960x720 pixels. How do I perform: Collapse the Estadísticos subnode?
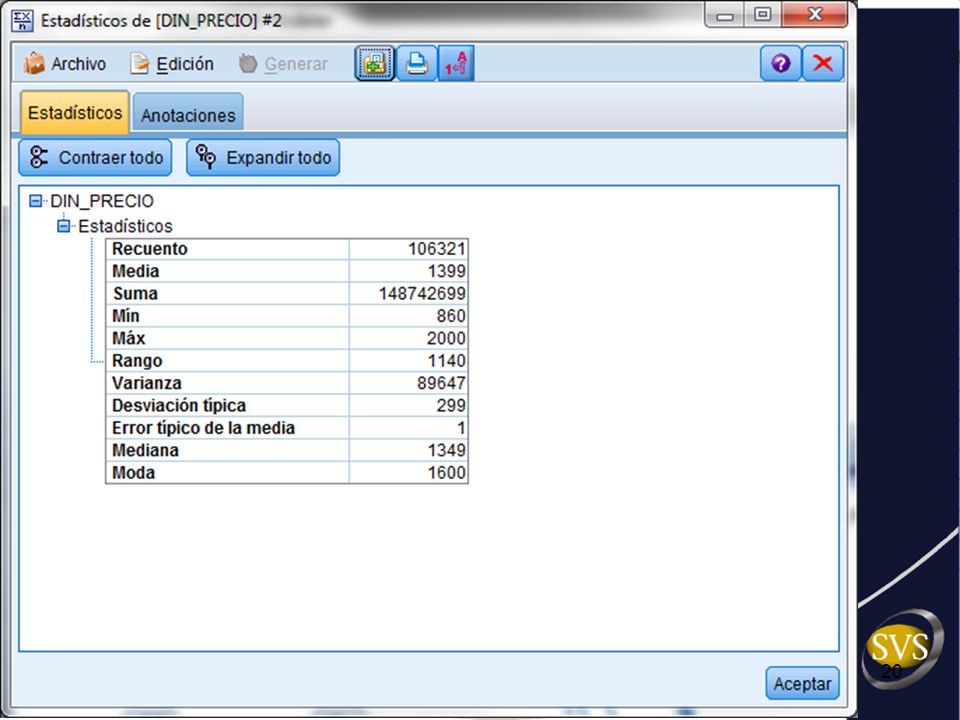(x=64, y=226)
